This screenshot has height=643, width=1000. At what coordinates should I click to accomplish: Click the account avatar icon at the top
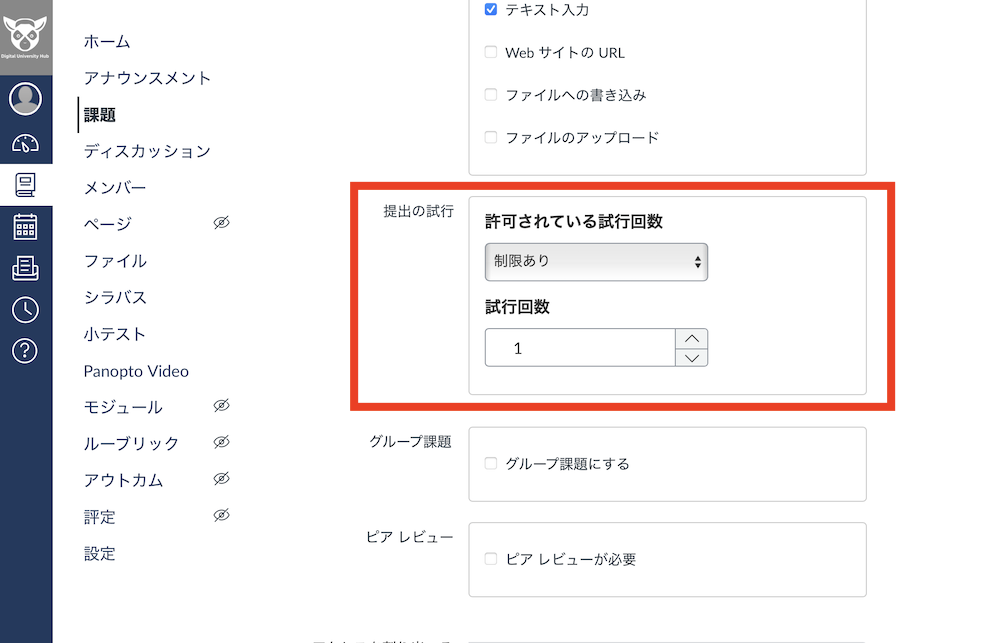[25, 98]
